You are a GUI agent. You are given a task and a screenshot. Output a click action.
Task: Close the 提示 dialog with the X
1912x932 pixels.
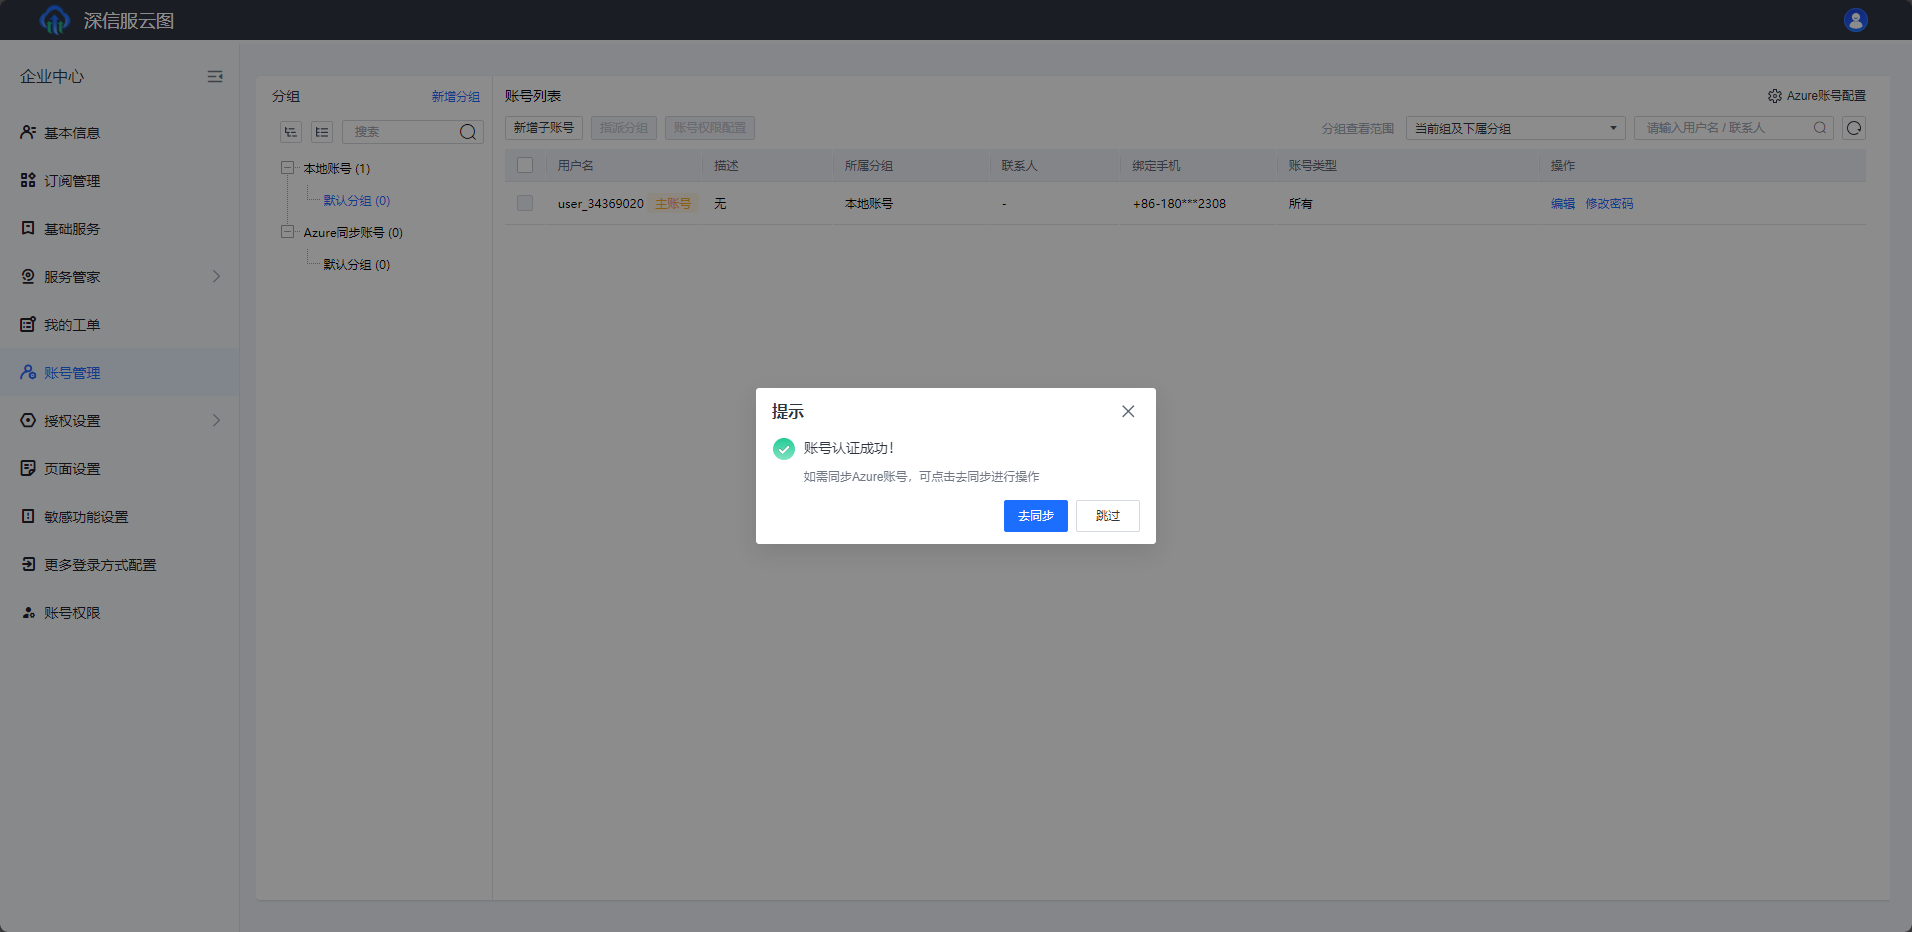1128,411
